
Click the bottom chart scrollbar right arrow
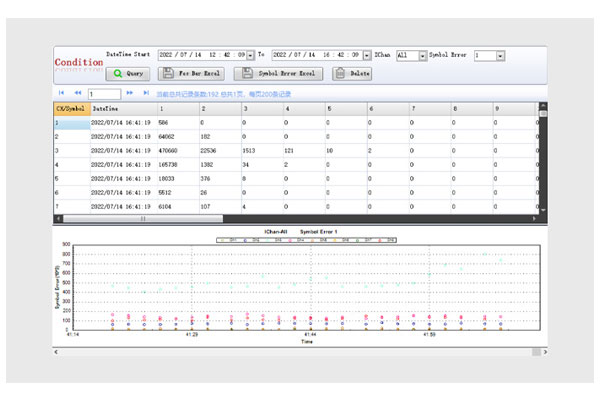pos(545,352)
